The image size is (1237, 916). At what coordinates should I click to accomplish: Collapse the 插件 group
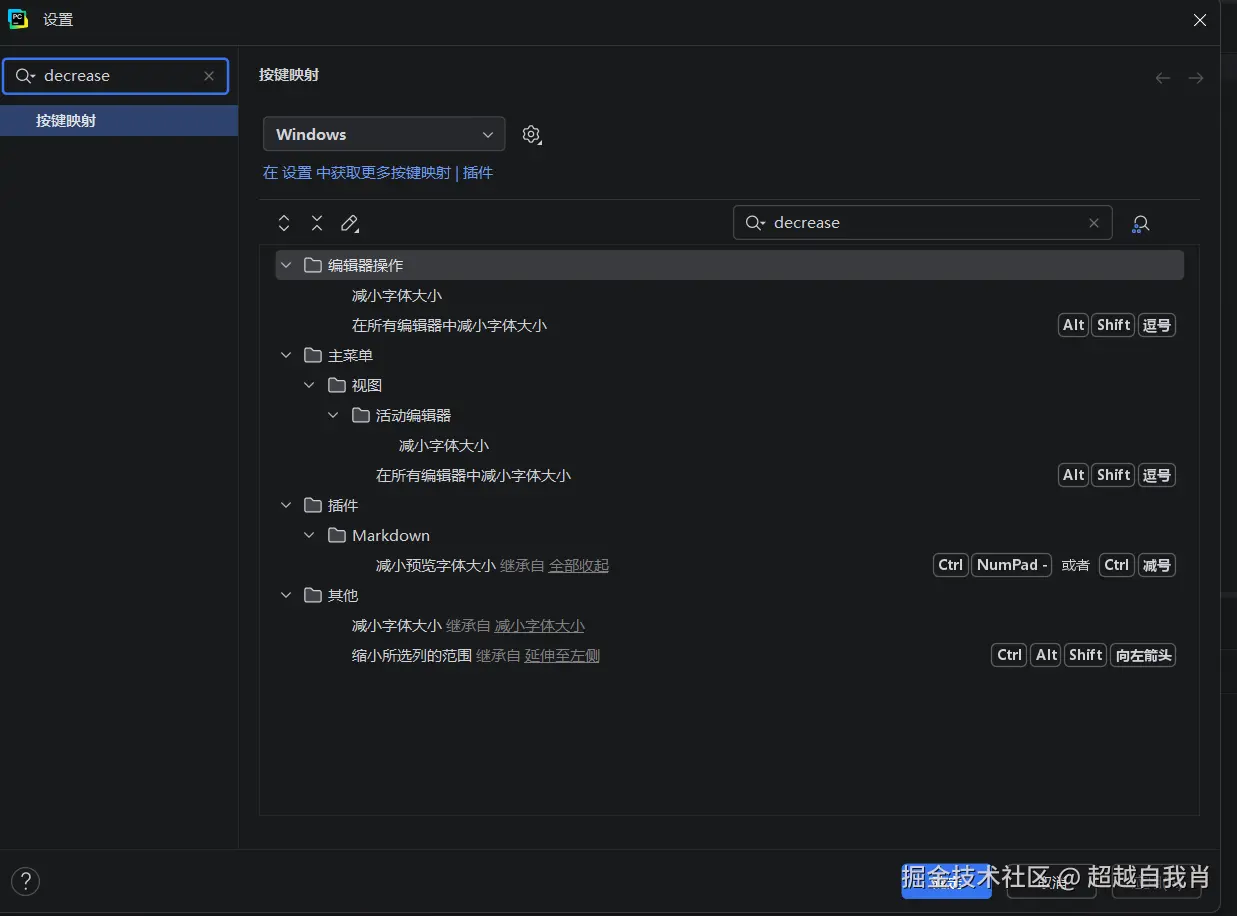tap(287, 505)
